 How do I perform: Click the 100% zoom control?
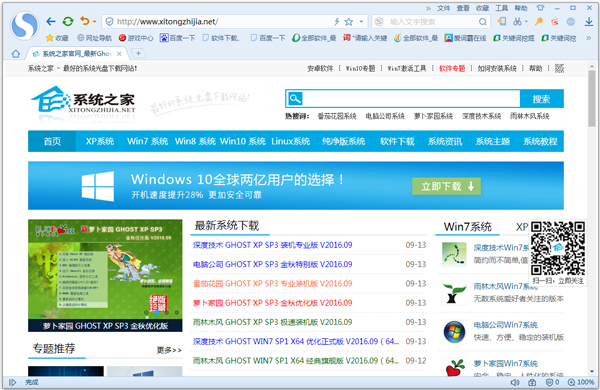pos(581,382)
